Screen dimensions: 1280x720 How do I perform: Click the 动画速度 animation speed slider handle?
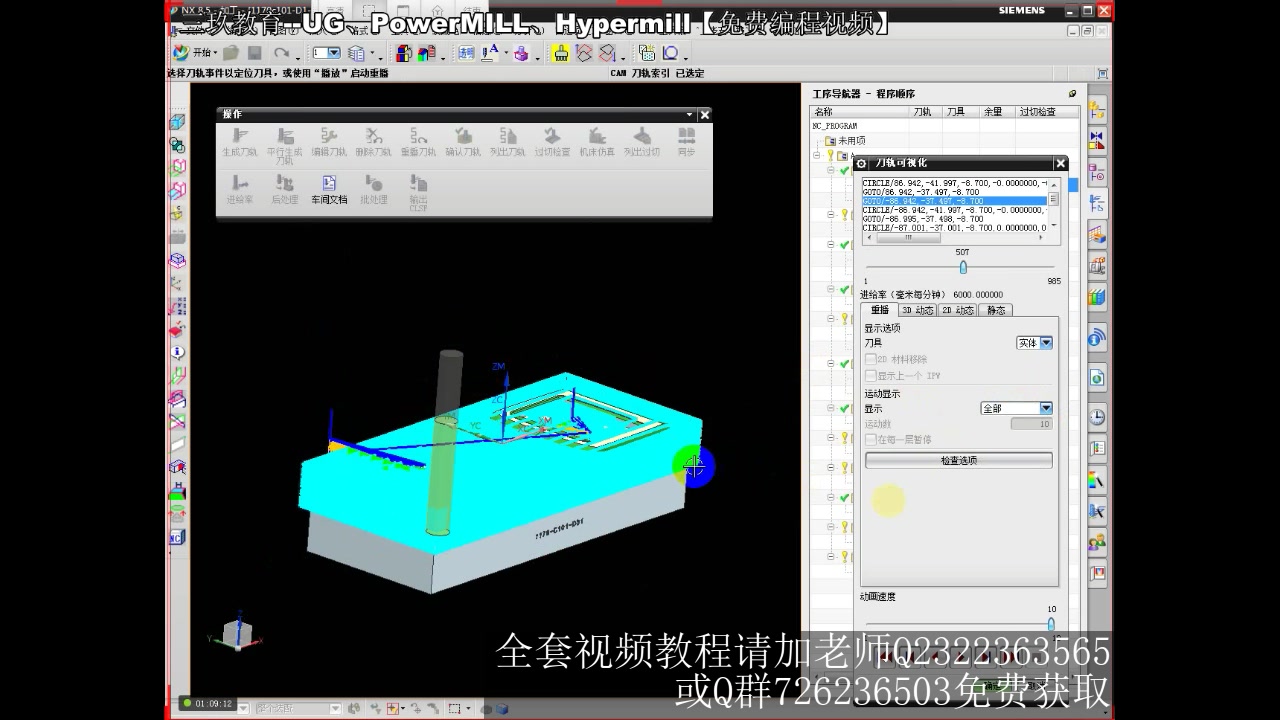(x=1051, y=622)
